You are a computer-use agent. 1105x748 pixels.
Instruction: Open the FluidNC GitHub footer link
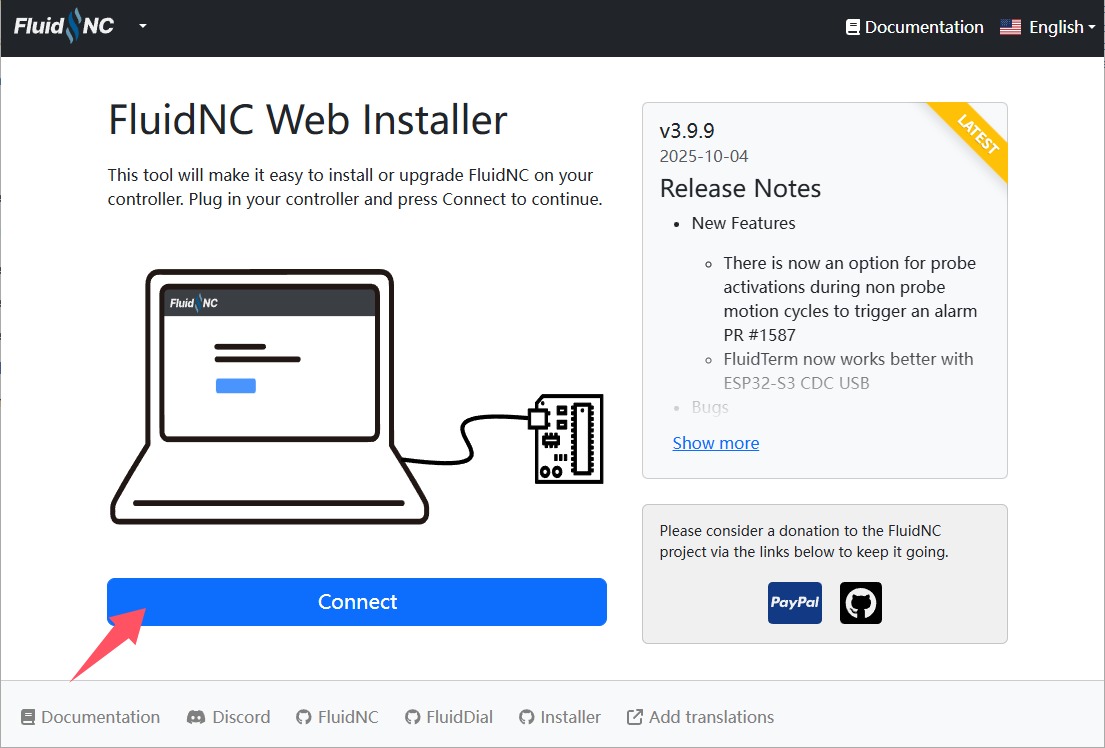tap(337, 717)
